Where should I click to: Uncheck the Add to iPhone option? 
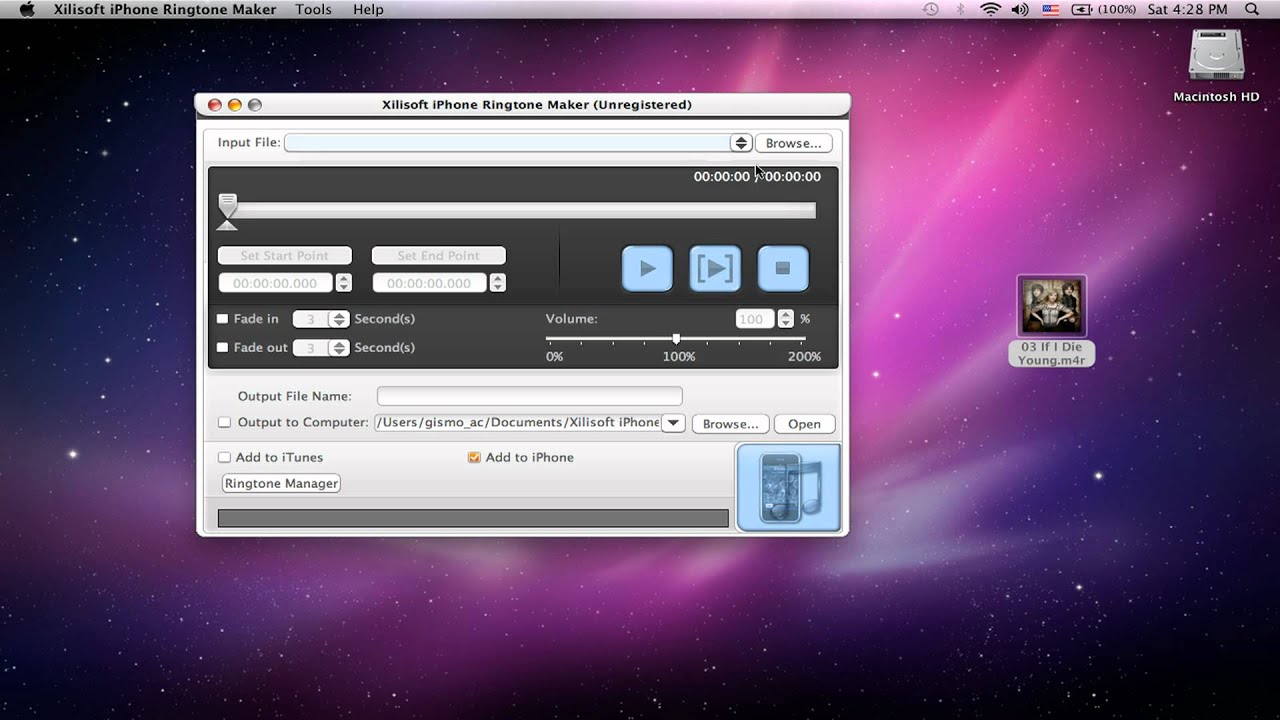click(x=474, y=458)
